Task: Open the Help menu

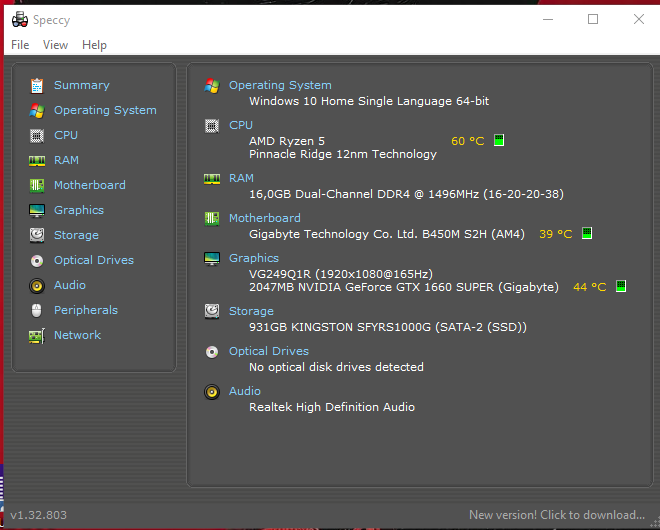Action: point(94,45)
